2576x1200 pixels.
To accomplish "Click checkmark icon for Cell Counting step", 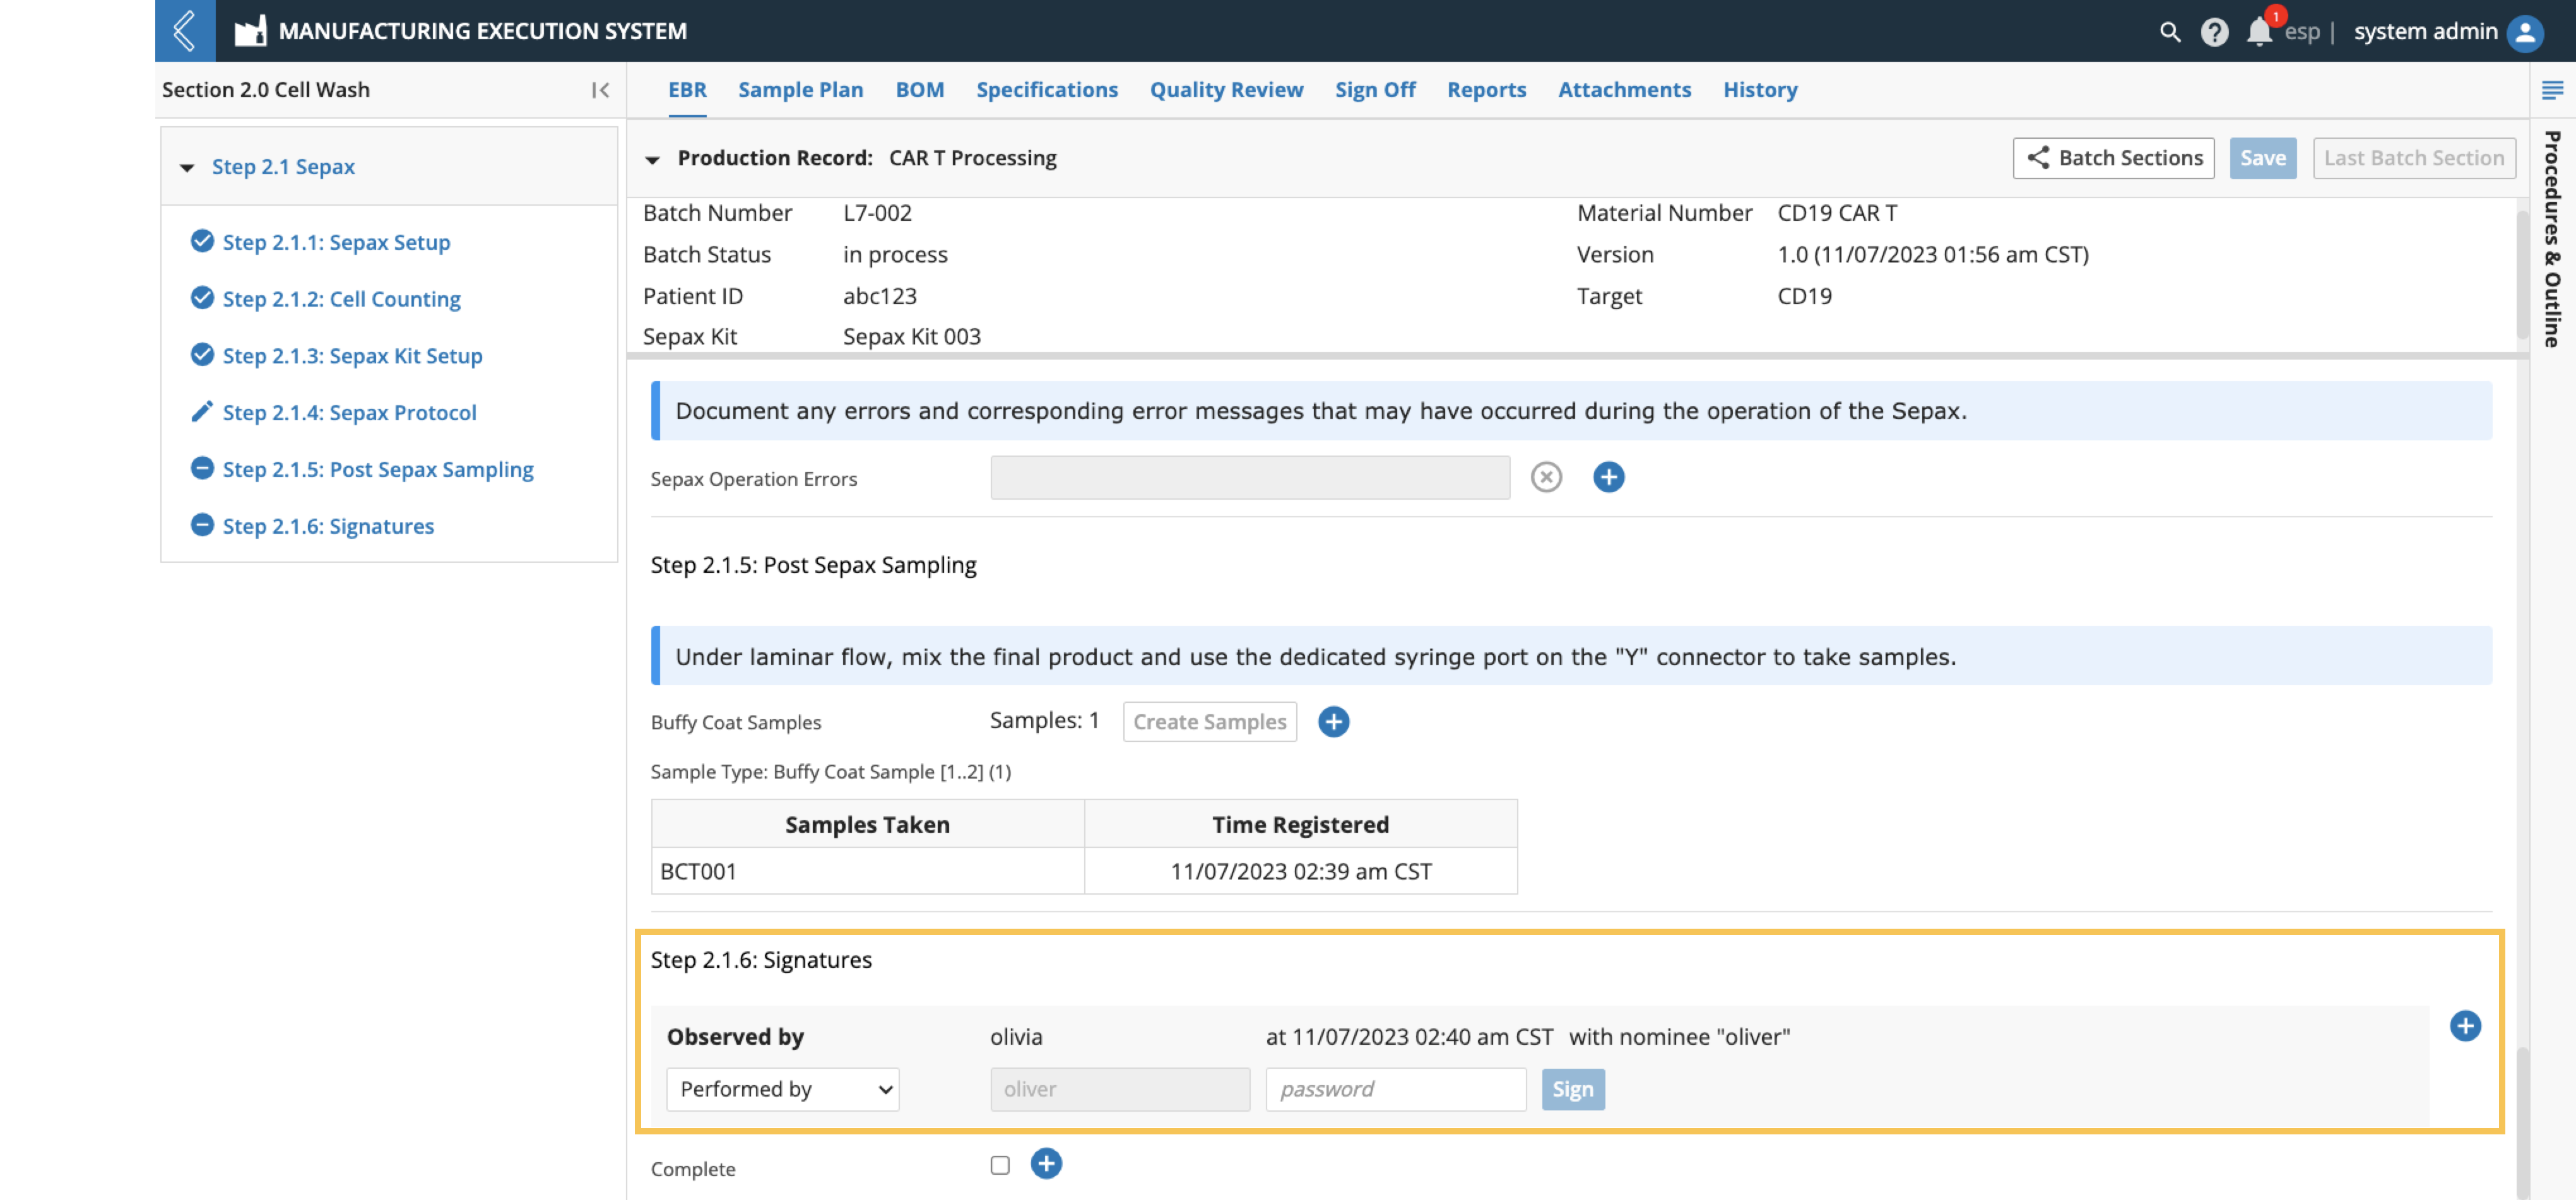I will (202, 298).
